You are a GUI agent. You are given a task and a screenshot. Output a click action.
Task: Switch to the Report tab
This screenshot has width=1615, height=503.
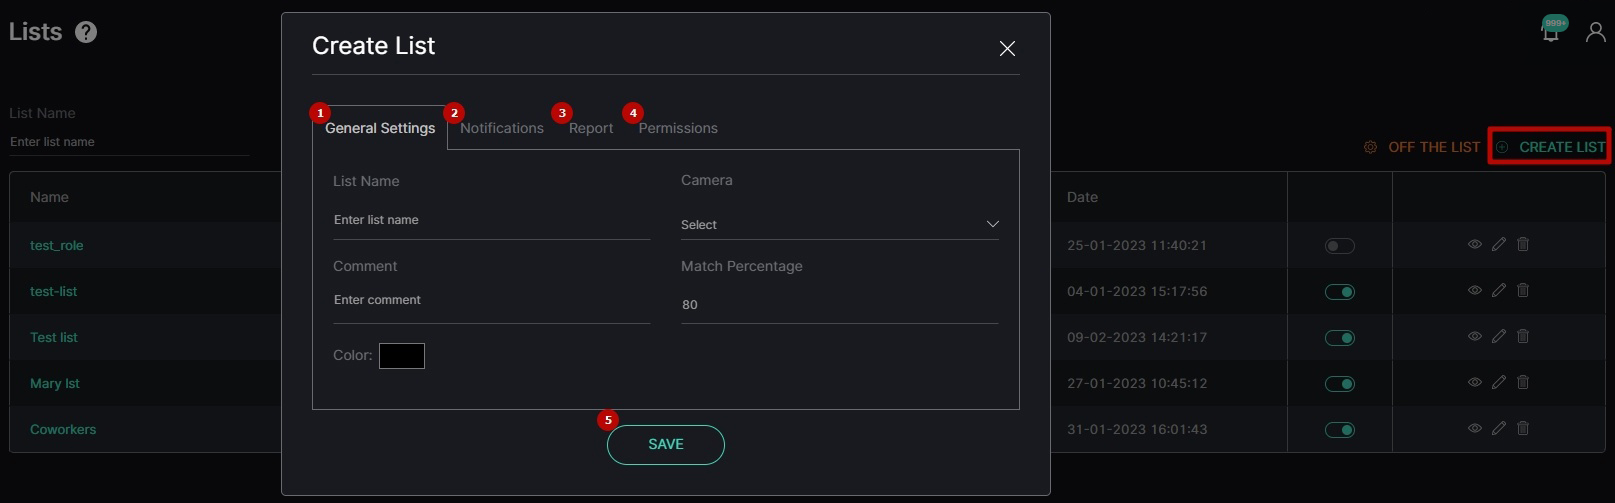591,128
